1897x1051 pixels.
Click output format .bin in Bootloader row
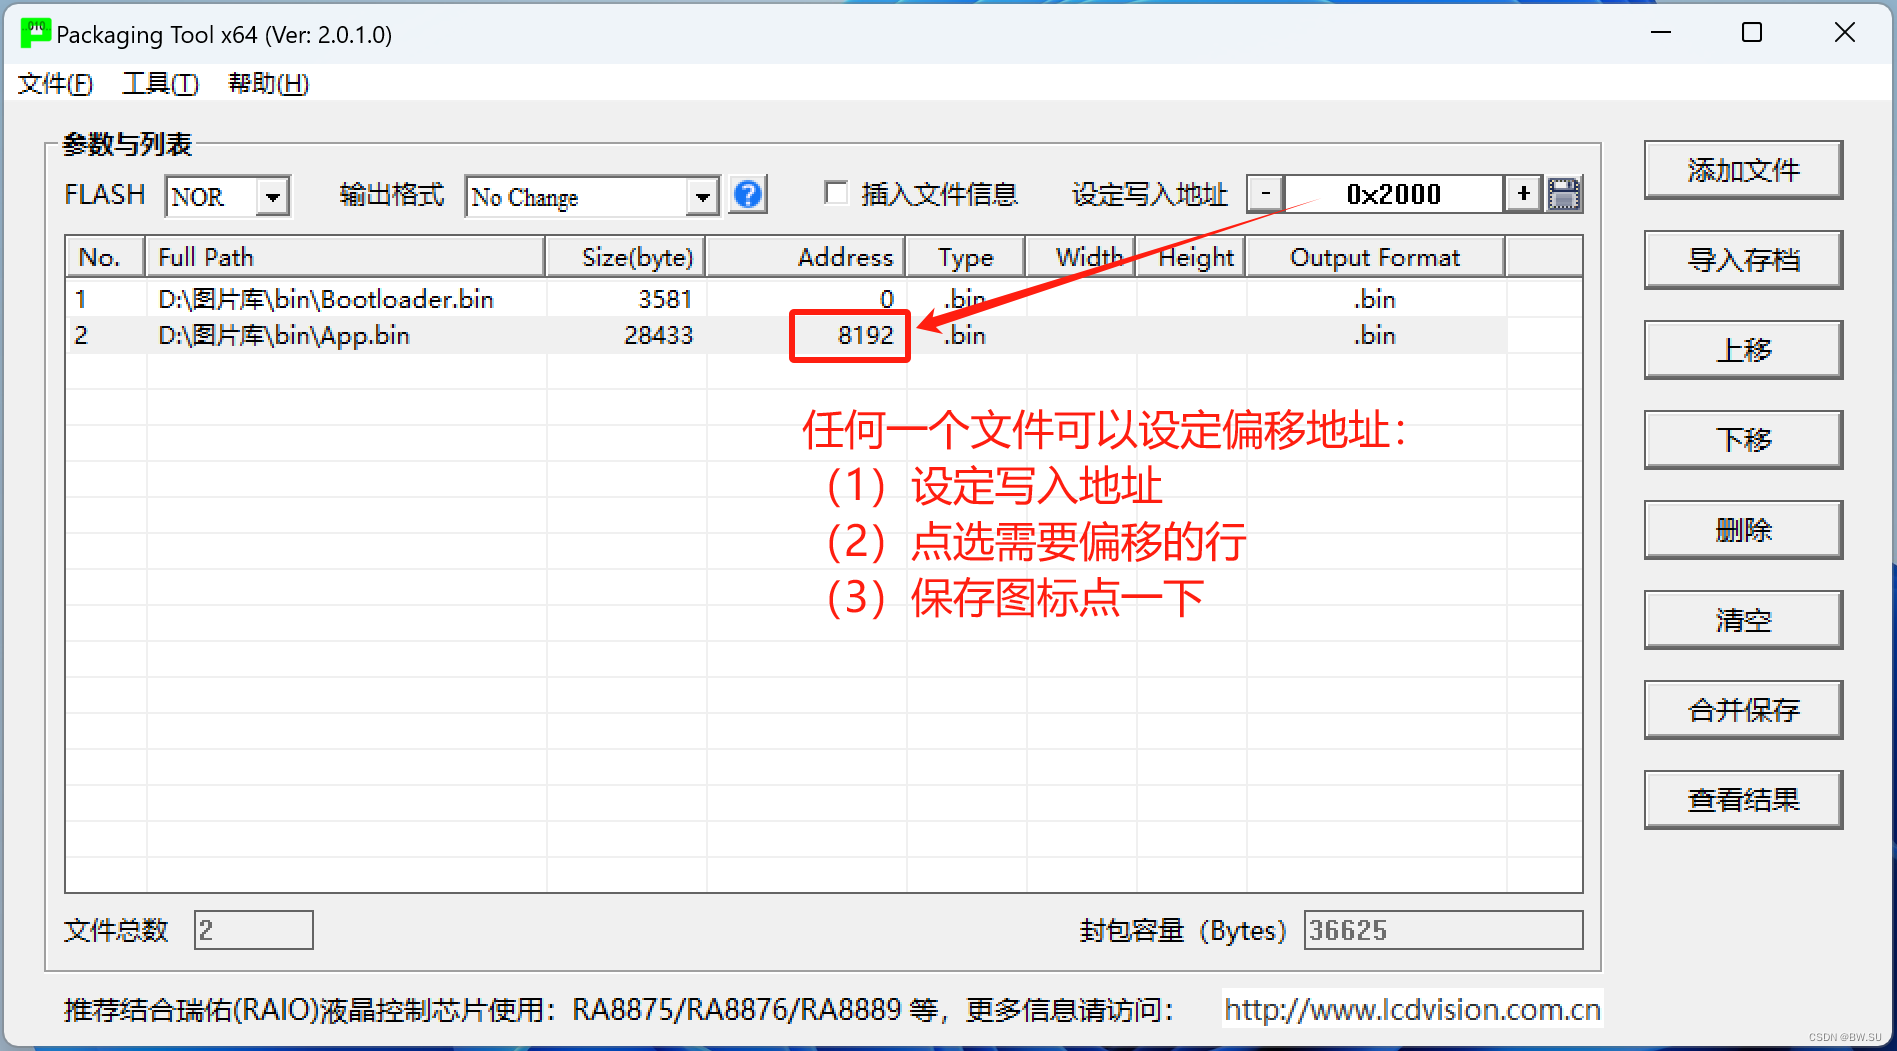1375,299
